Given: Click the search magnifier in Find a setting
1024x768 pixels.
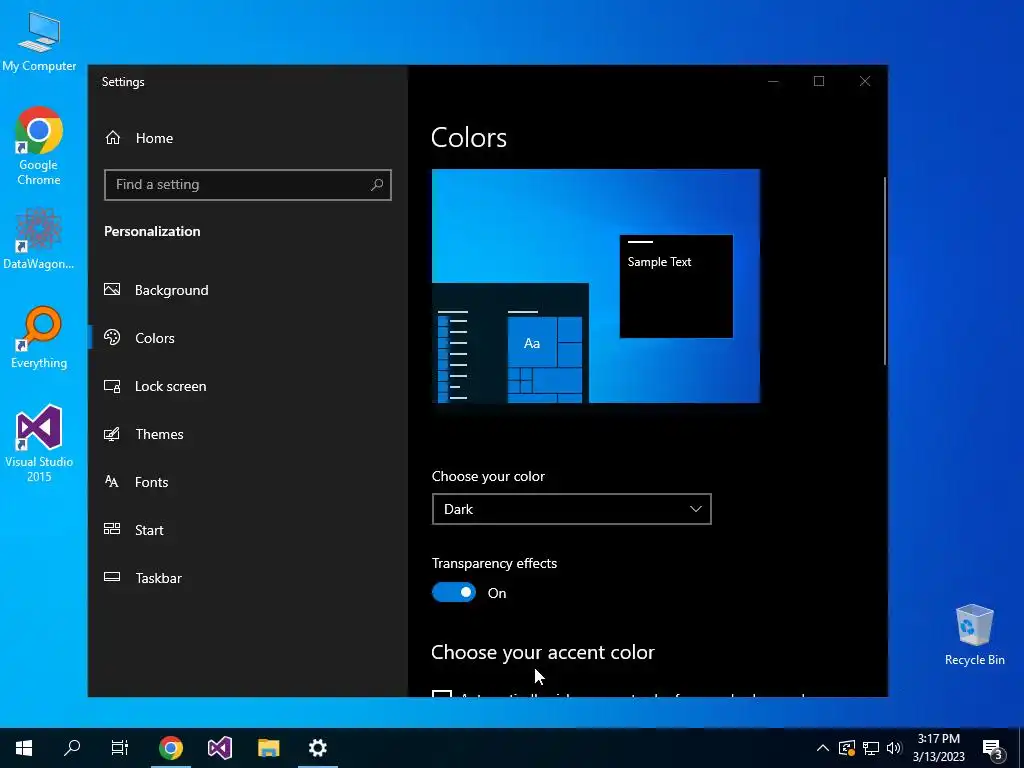Looking at the screenshot, I should click(x=377, y=185).
